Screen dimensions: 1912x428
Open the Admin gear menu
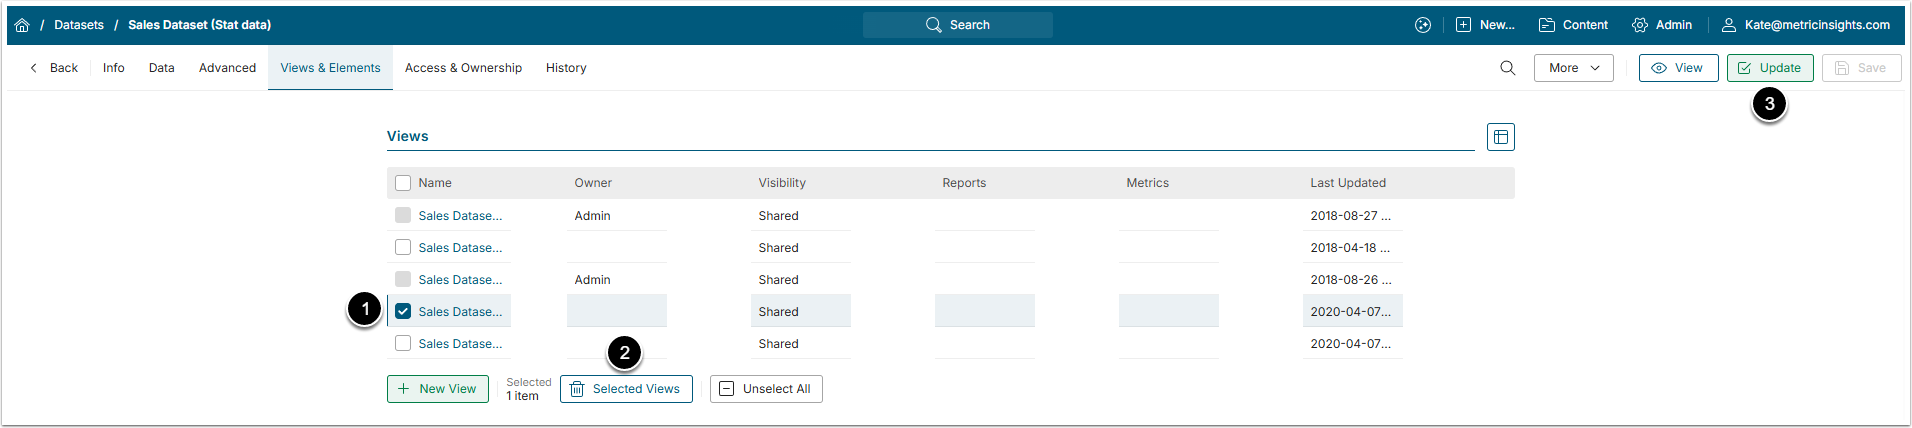(x=1661, y=25)
